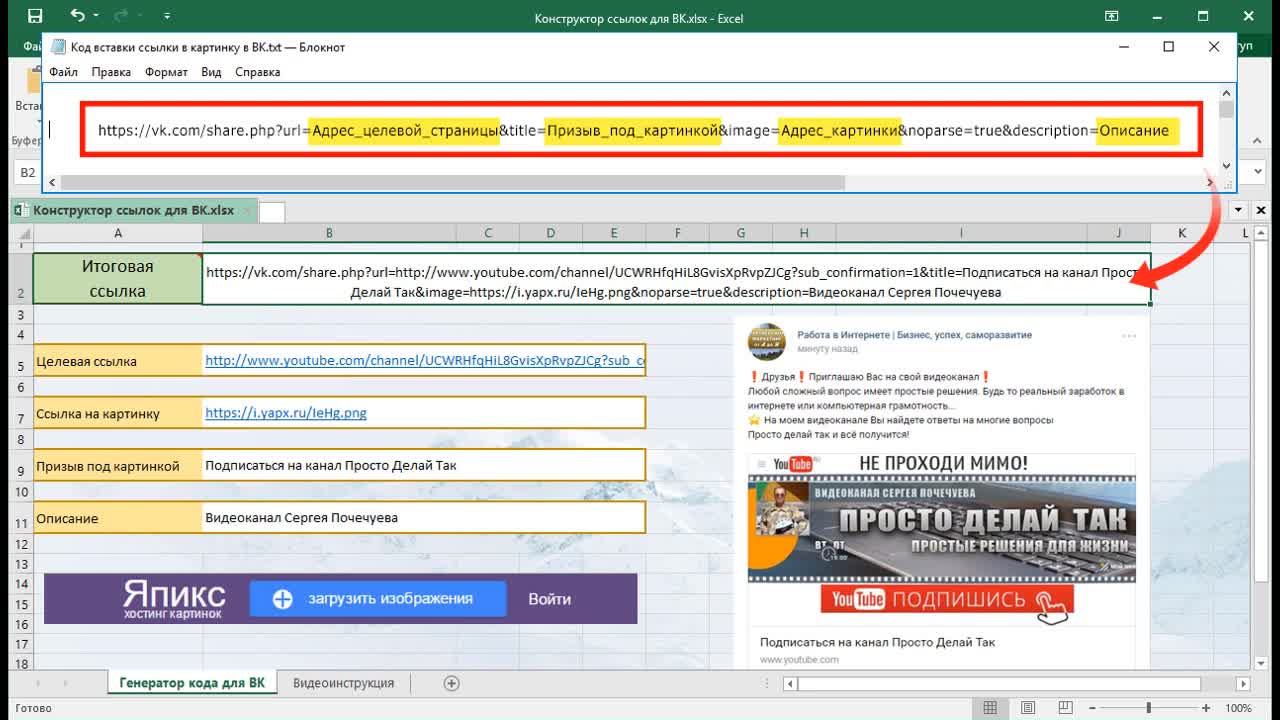Image resolution: width=1280 pixels, height=720 pixels.
Task: Maximize the Notepad window
Action: 1168,47
